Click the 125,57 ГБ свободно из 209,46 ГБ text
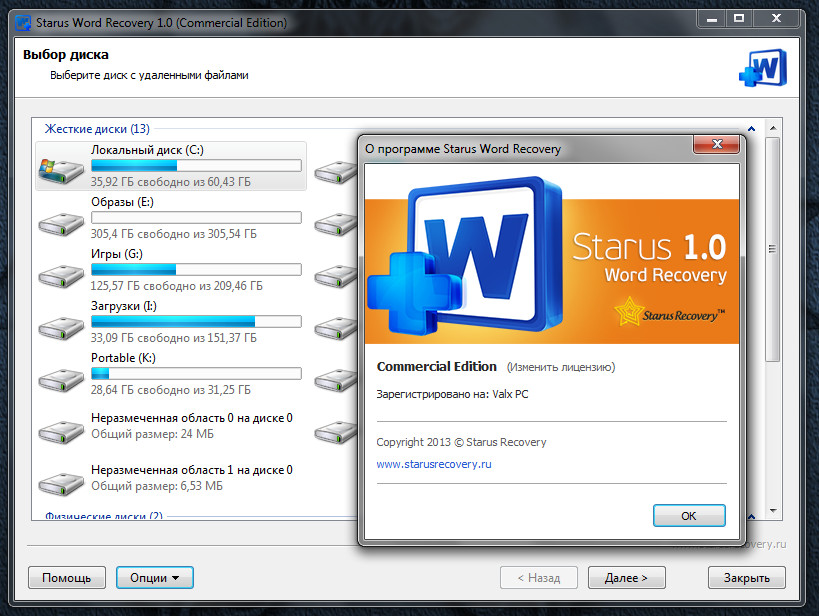Image resolution: width=819 pixels, height=616 pixels. coord(177,286)
